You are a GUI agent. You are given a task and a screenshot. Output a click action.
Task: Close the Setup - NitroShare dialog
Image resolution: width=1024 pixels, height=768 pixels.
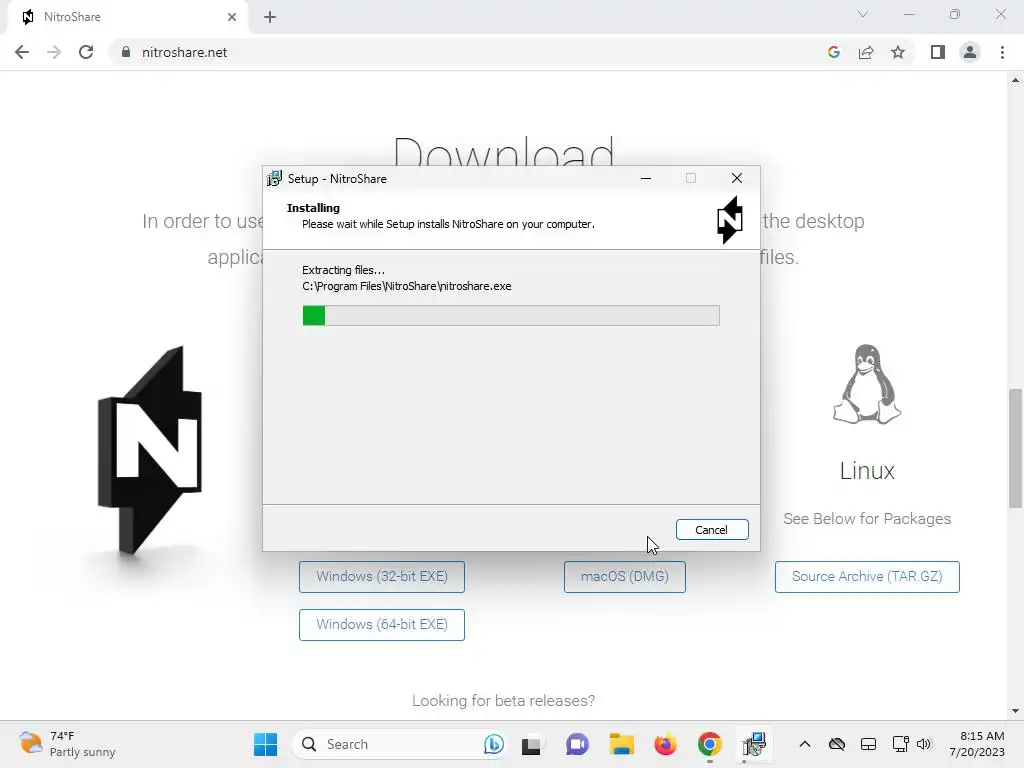(737, 178)
